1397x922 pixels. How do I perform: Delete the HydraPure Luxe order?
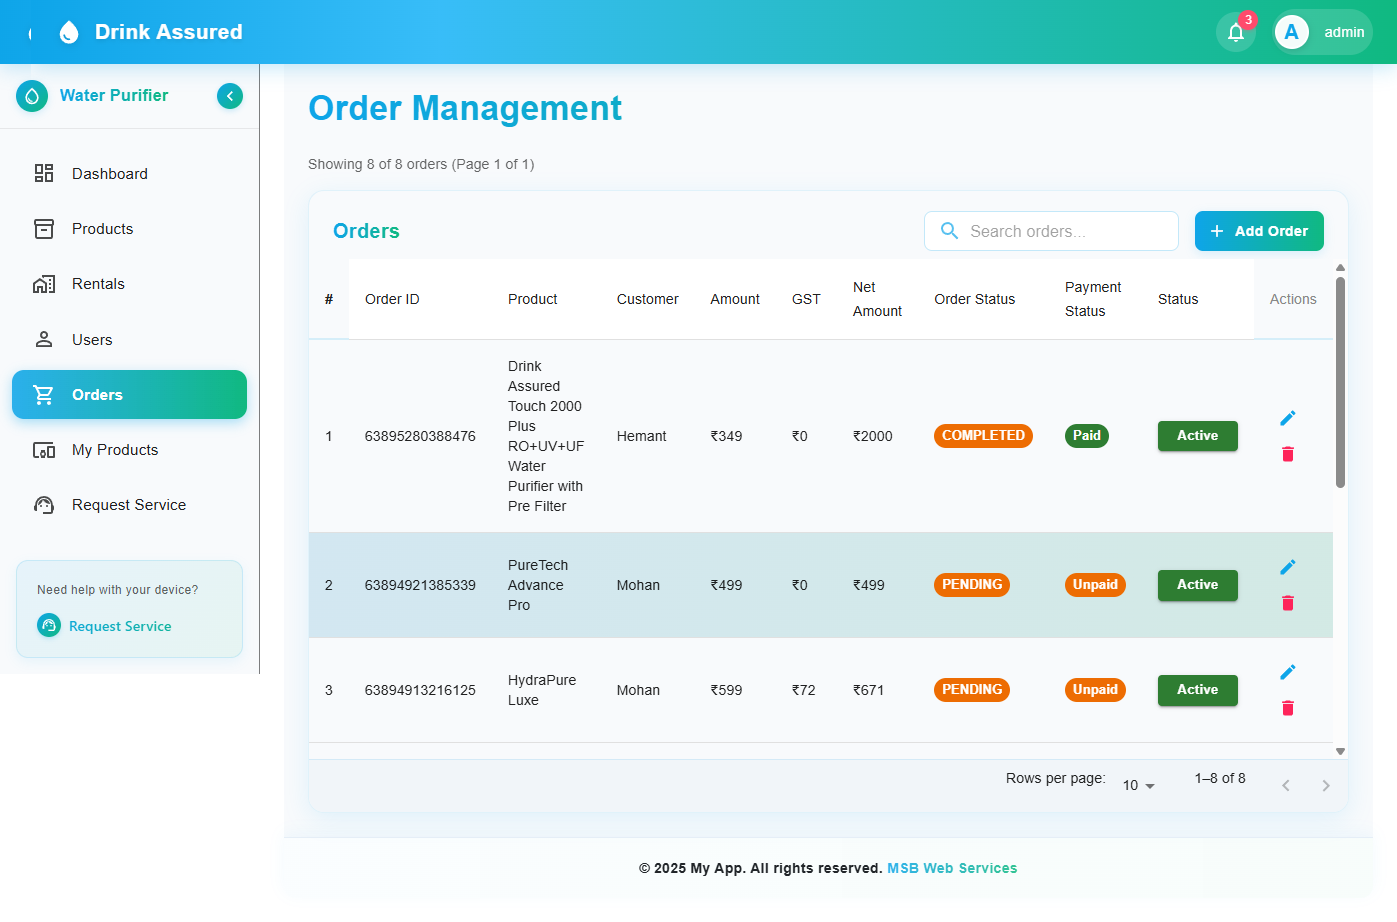click(x=1288, y=708)
